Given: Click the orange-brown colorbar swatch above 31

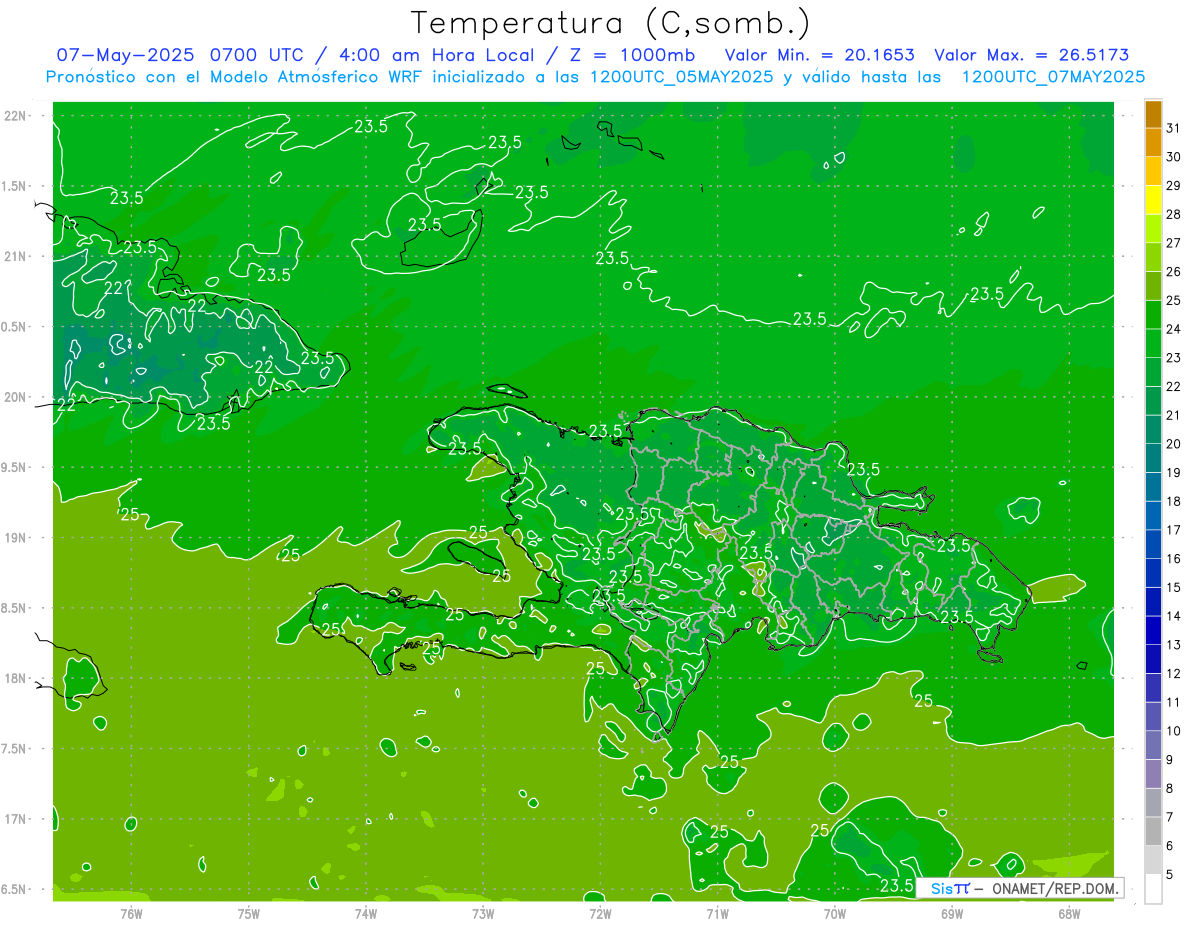Looking at the screenshot, I should [1153, 114].
